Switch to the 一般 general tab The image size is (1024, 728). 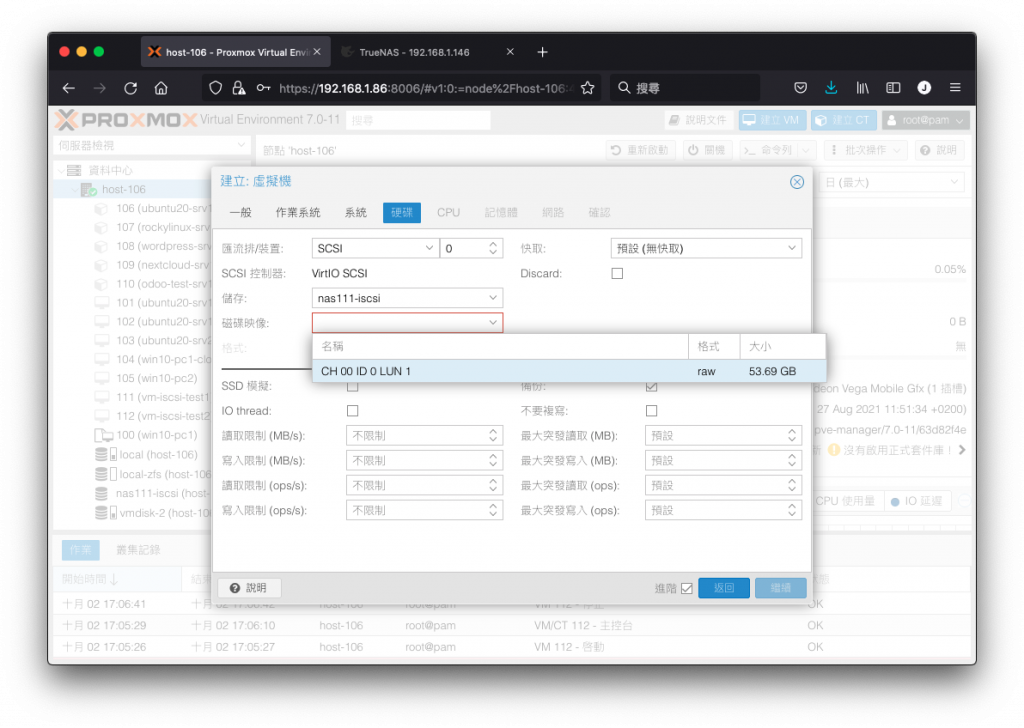240,213
